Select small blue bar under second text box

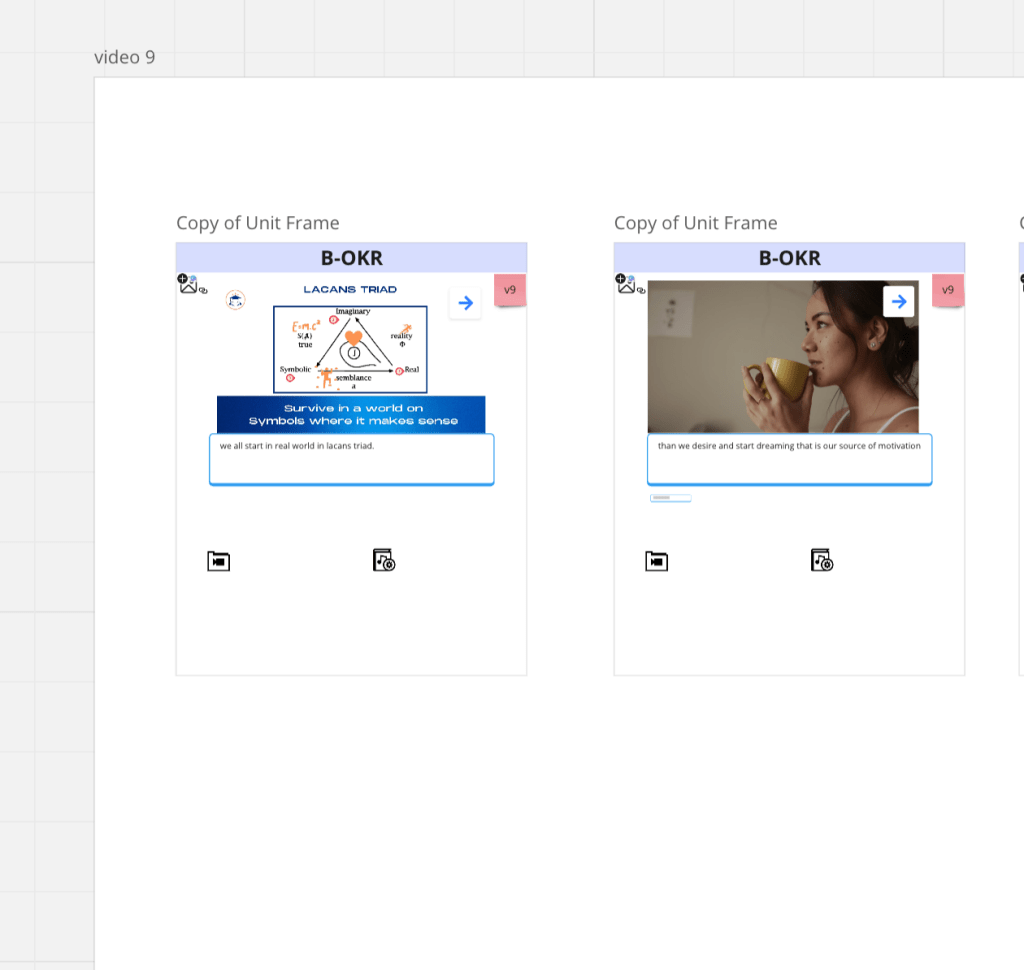tap(671, 498)
